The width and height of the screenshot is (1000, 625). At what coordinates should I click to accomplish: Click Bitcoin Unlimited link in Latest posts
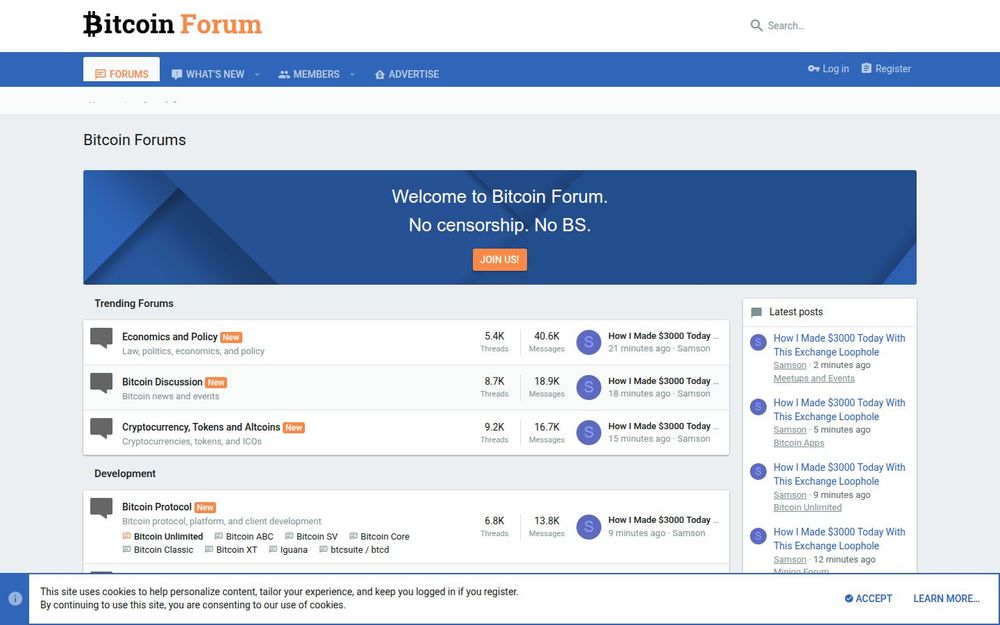[807, 508]
